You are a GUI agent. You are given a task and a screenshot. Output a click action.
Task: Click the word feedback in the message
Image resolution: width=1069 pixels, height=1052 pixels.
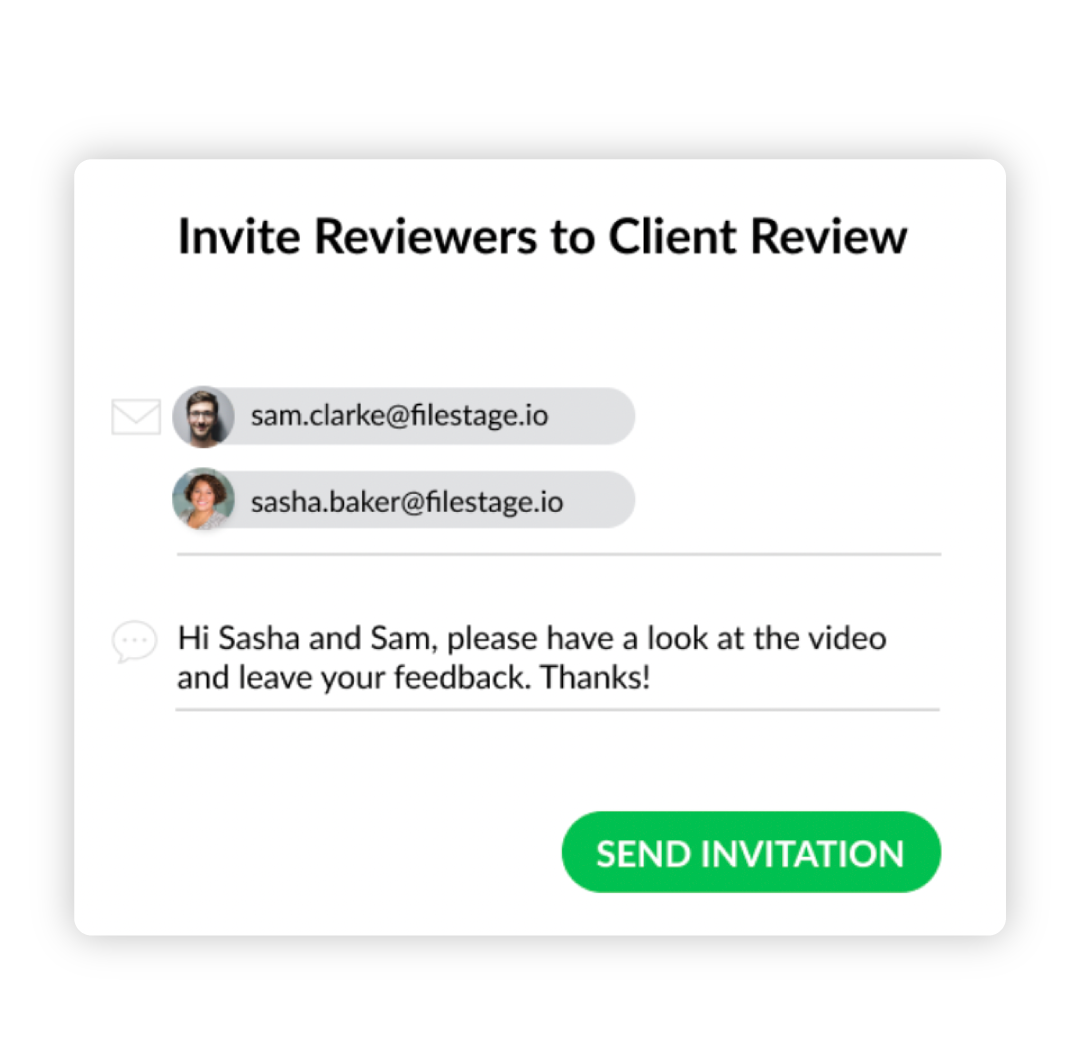coord(462,678)
